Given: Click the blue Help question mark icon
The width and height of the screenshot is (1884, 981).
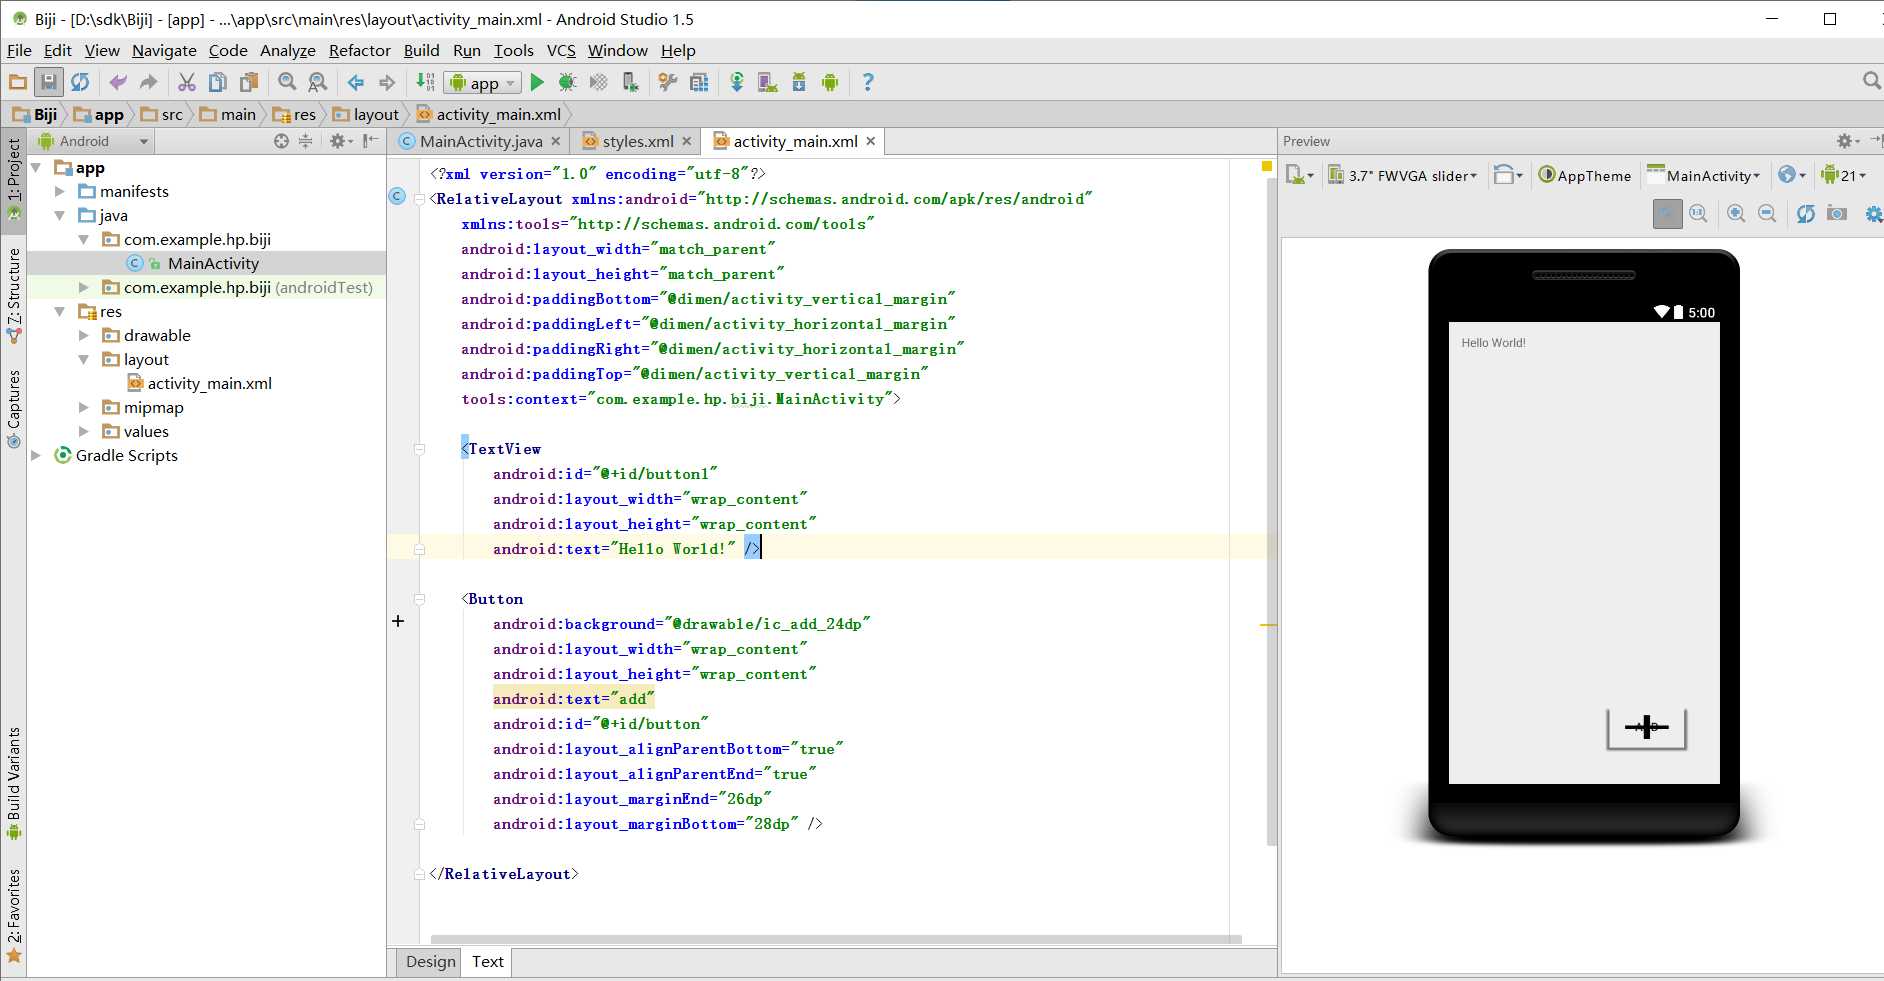Looking at the screenshot, I should tap(868, 82).
